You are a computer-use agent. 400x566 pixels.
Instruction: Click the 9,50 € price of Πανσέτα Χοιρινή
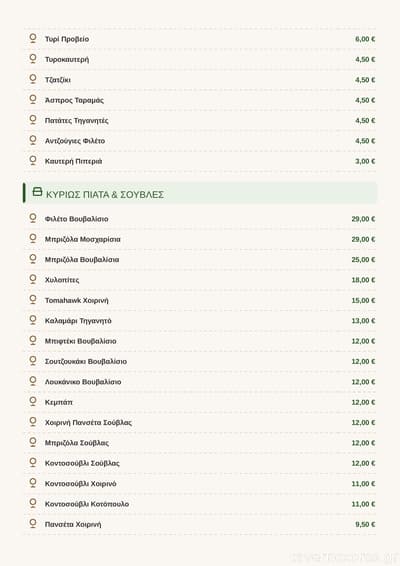tap(365, 524)
